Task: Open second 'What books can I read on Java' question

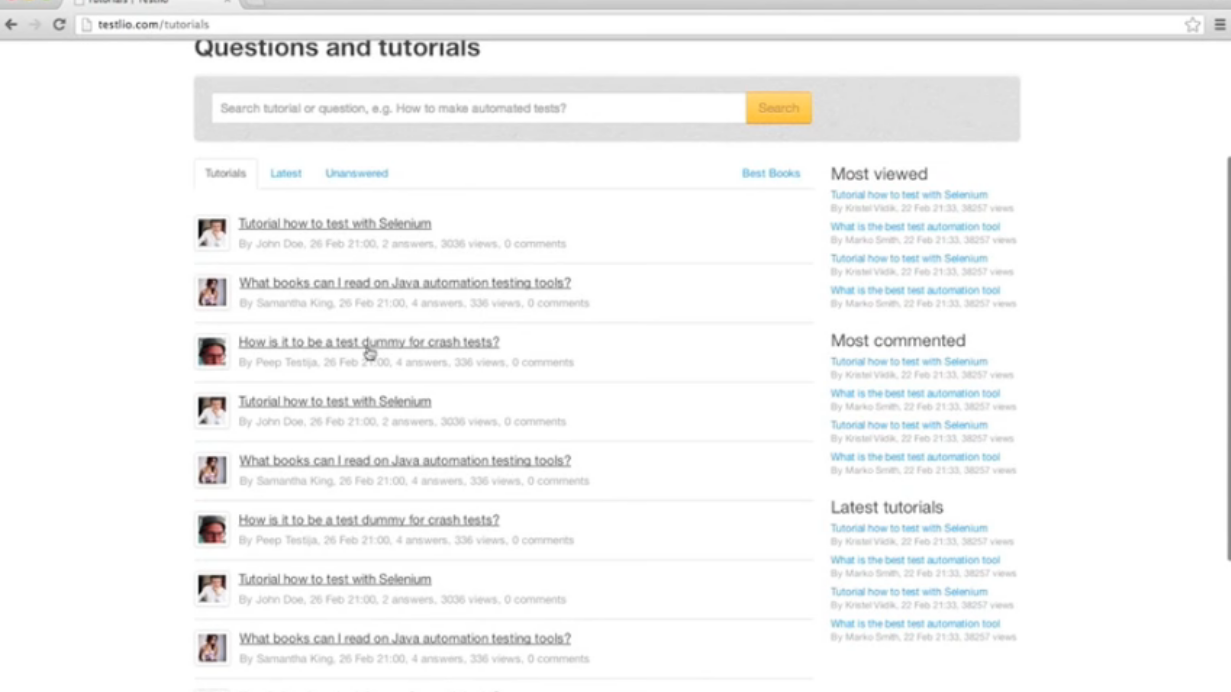Action: [x=405, y=461]
